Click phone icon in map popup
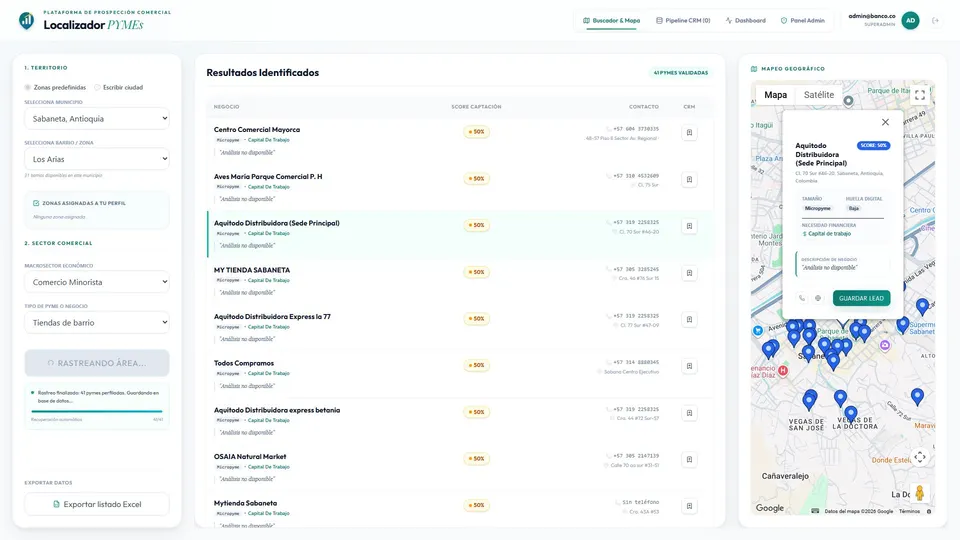The width and height of the screenshot is (960, 540). point(802,298)
